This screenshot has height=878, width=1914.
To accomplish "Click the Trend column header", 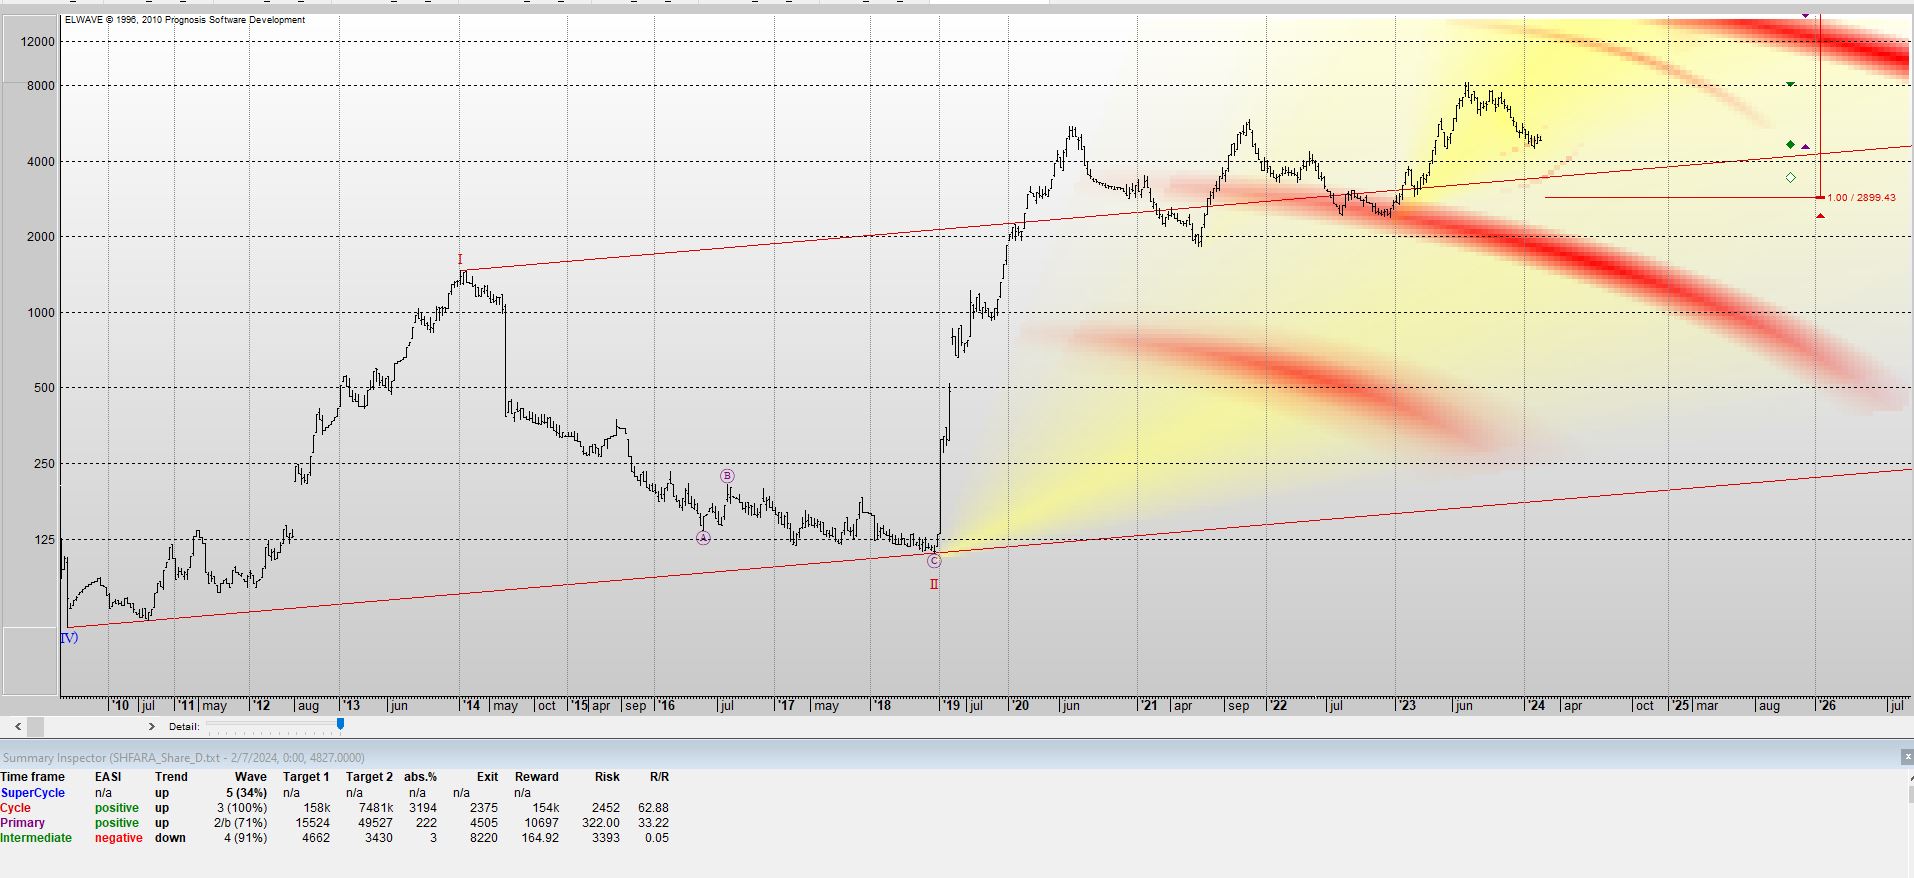I will click(171, 777).
